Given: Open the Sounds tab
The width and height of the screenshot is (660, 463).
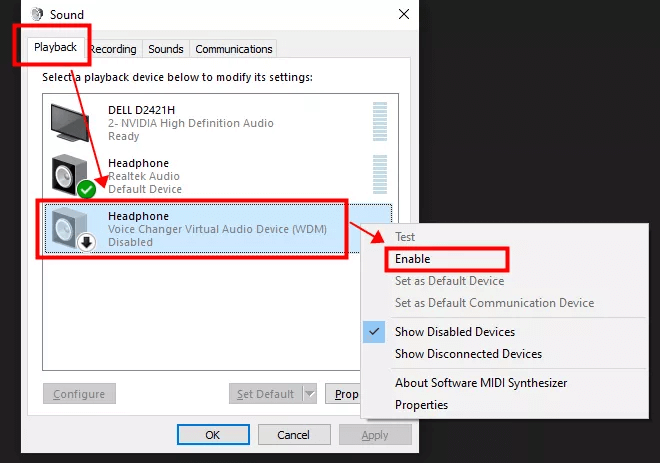Looking at the screenshot, I should (166, 49).
